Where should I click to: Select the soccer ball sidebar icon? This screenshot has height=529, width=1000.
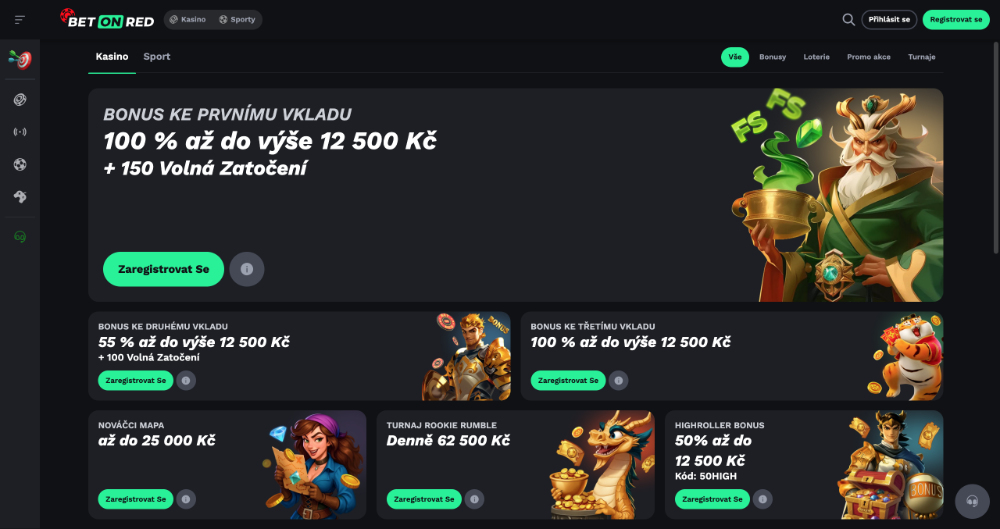pos(20,165)
